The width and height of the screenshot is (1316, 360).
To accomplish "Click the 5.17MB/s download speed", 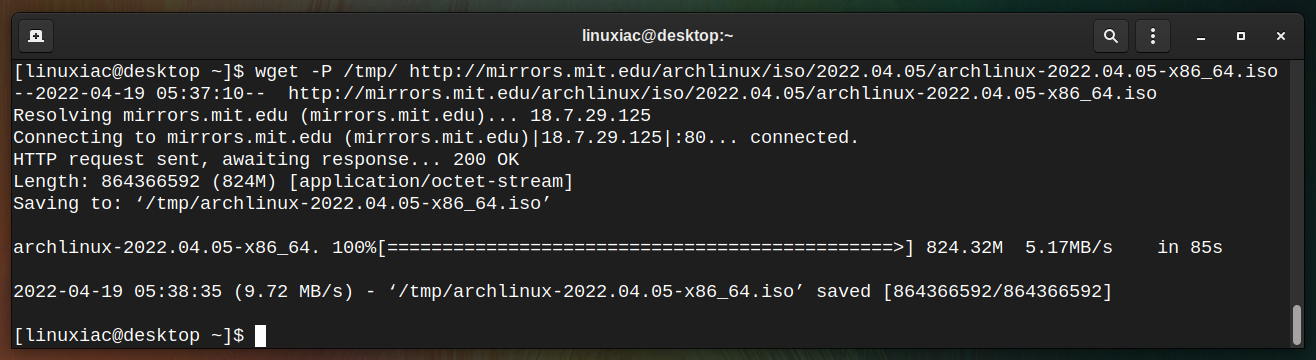I will (x=1069, y=248).
